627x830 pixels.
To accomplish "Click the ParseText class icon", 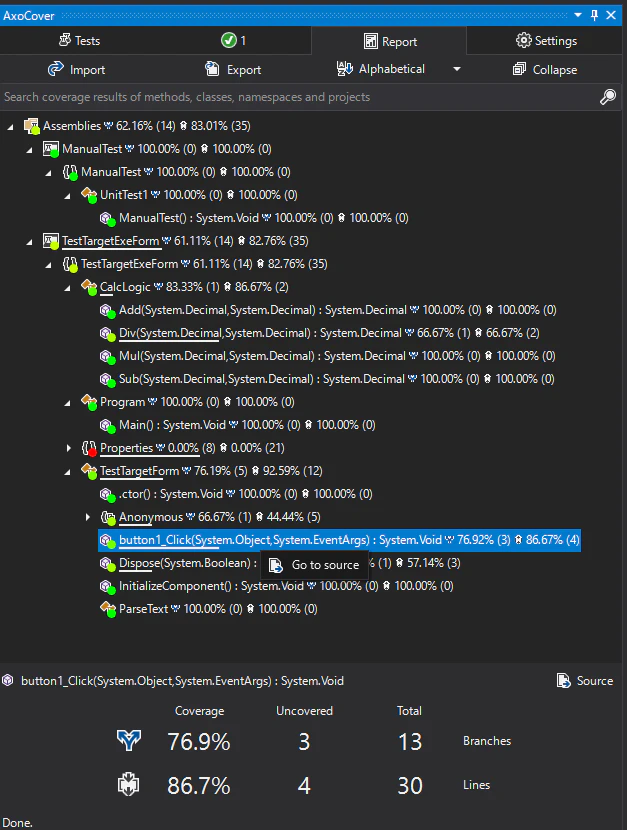I will [107, 609].
